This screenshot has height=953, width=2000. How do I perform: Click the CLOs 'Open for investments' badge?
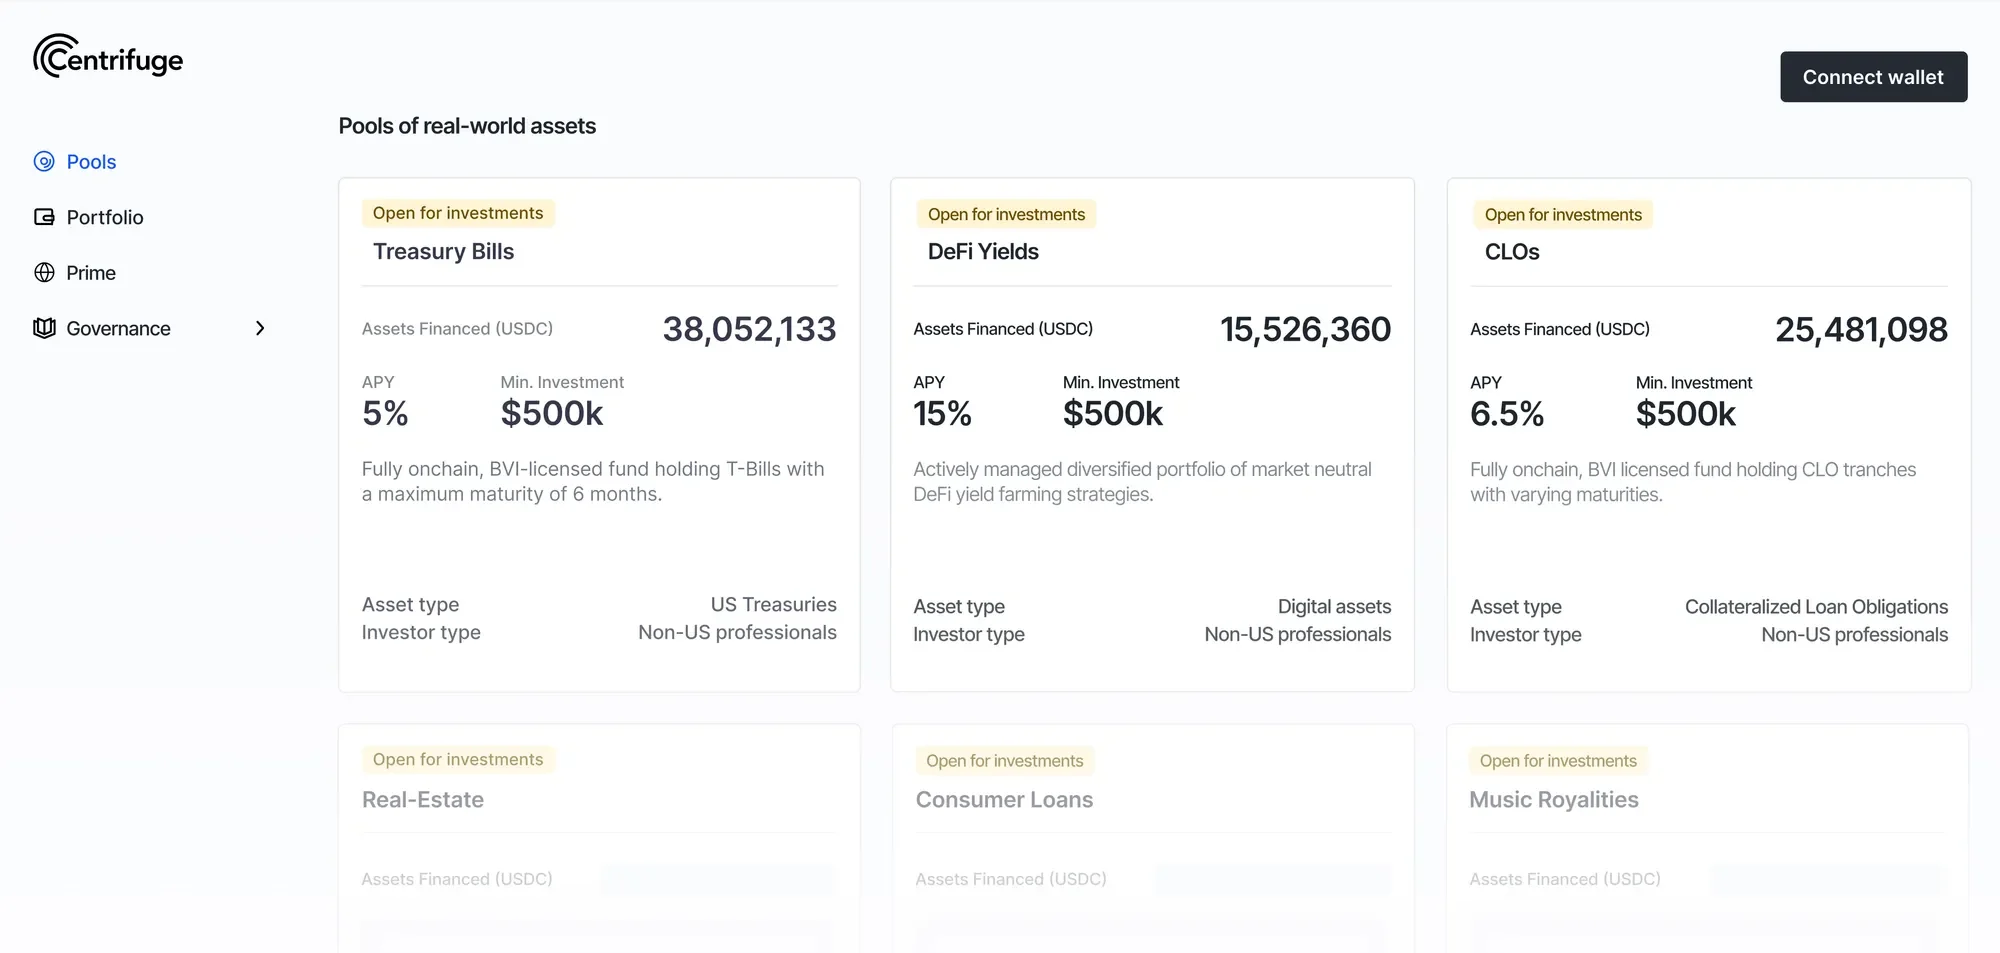(x=1562, y=215)
